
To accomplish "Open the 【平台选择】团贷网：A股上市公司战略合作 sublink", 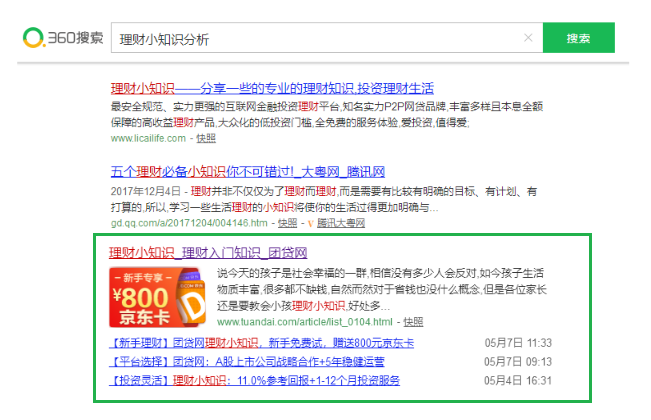I will coord(247,362).
